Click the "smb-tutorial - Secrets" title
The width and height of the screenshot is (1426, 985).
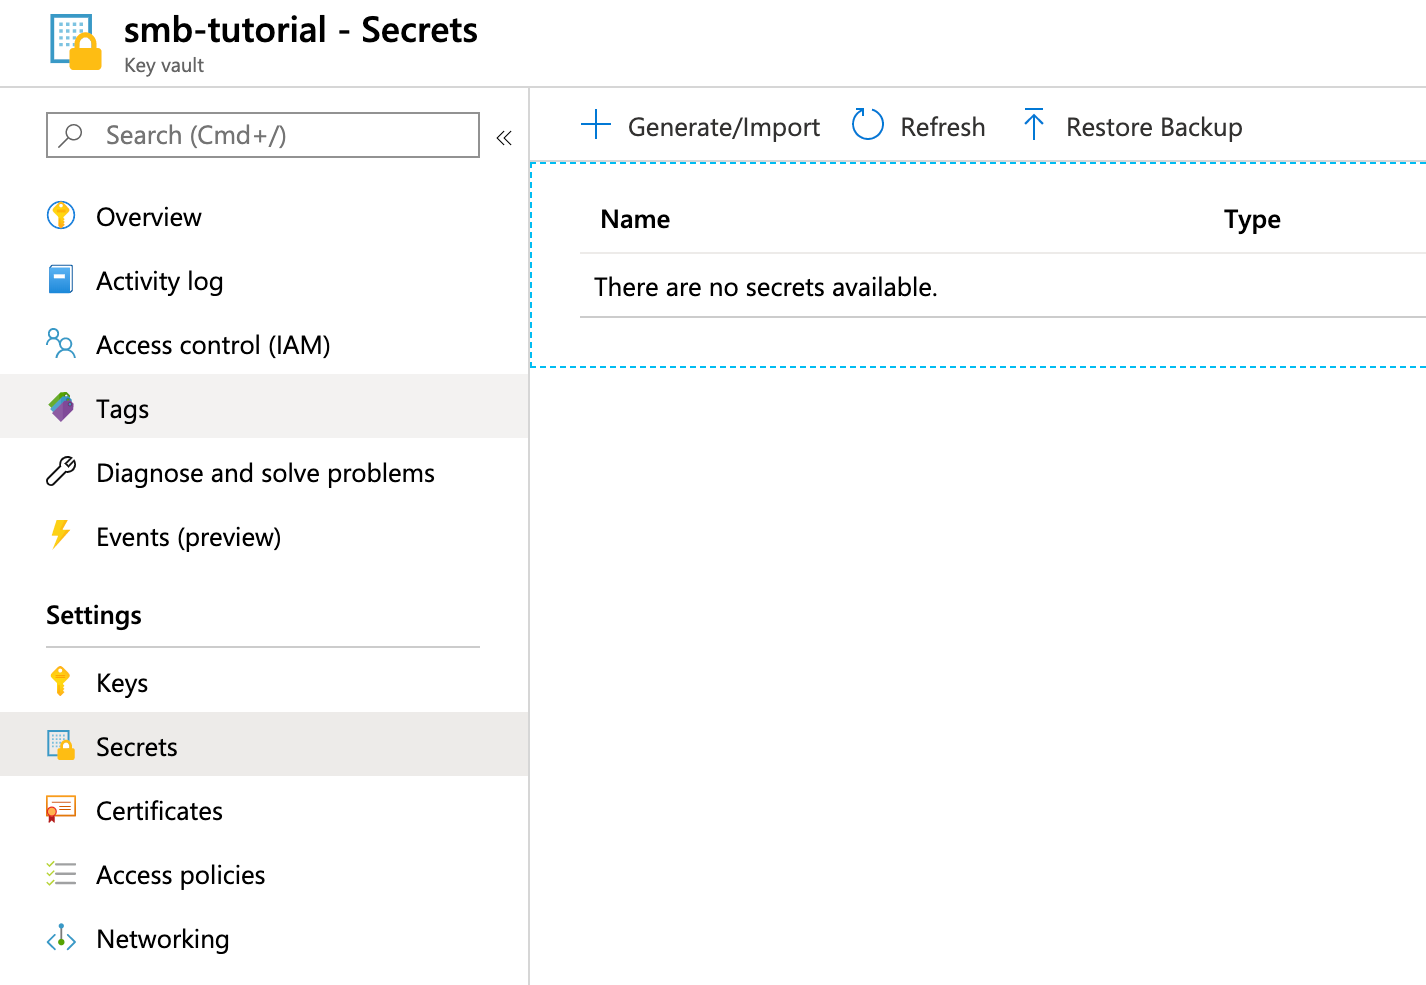301,30
